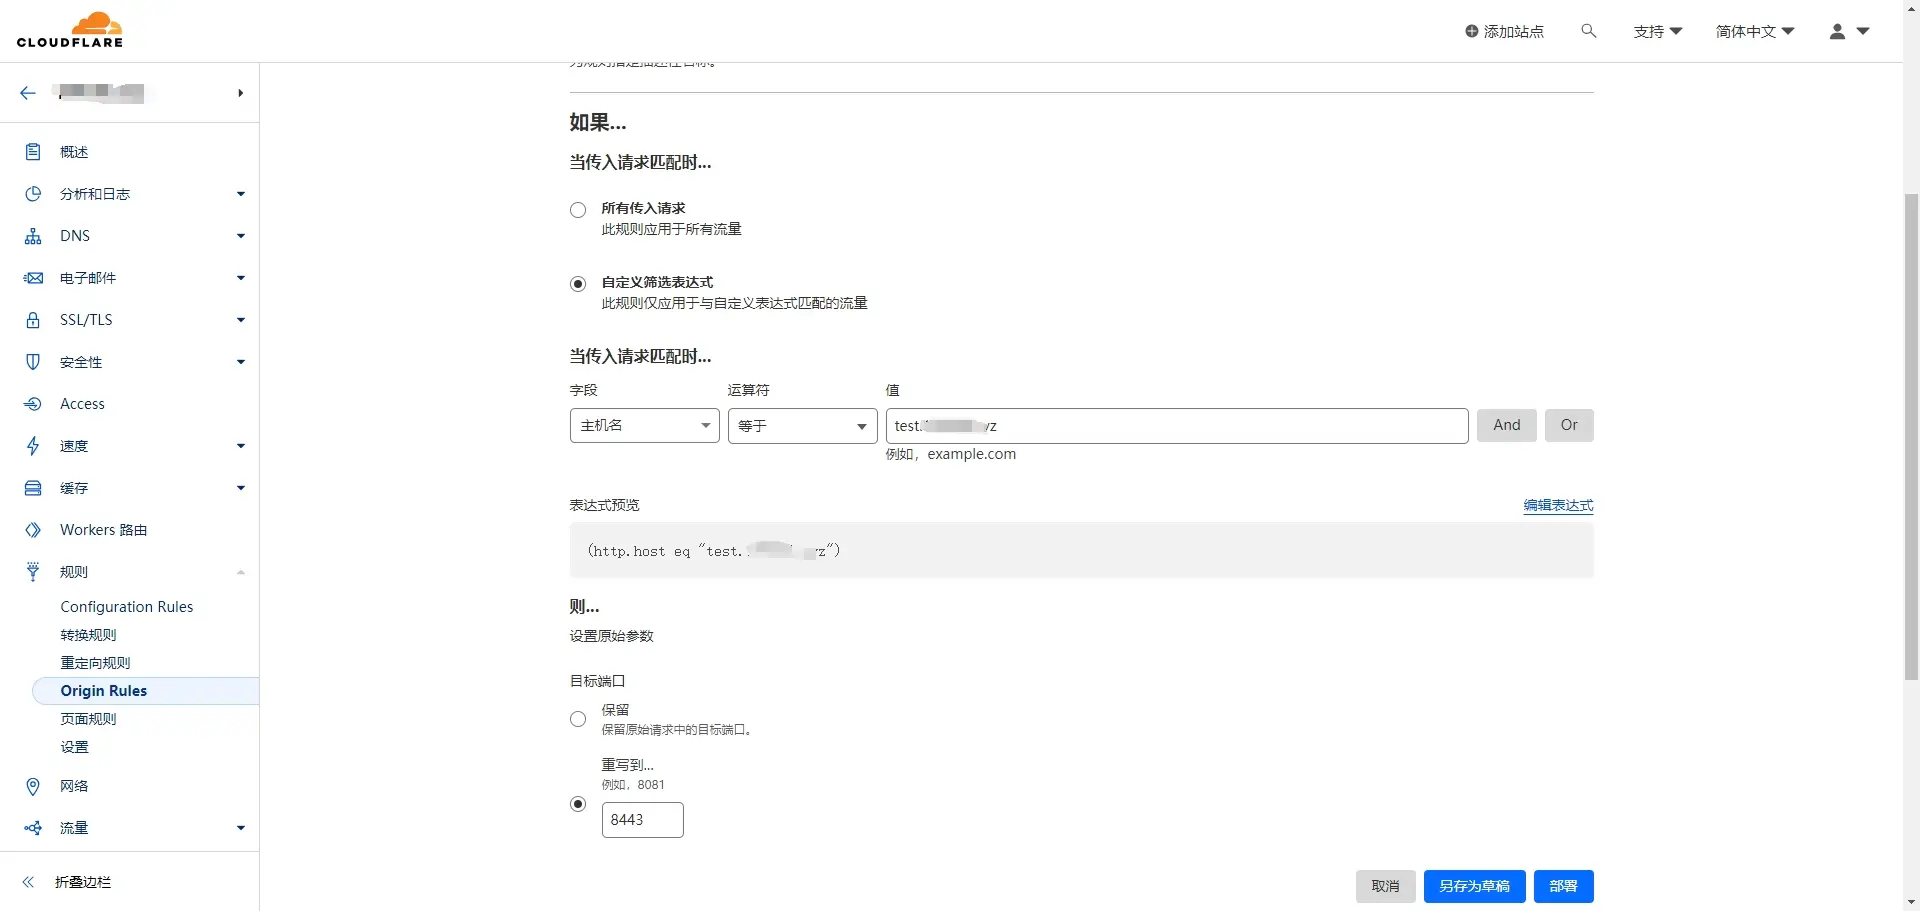The width and height of the screenshot is (1920, 911).
Task: Open the 支持 dropdown menu
Action: [x=1658, y=31]
